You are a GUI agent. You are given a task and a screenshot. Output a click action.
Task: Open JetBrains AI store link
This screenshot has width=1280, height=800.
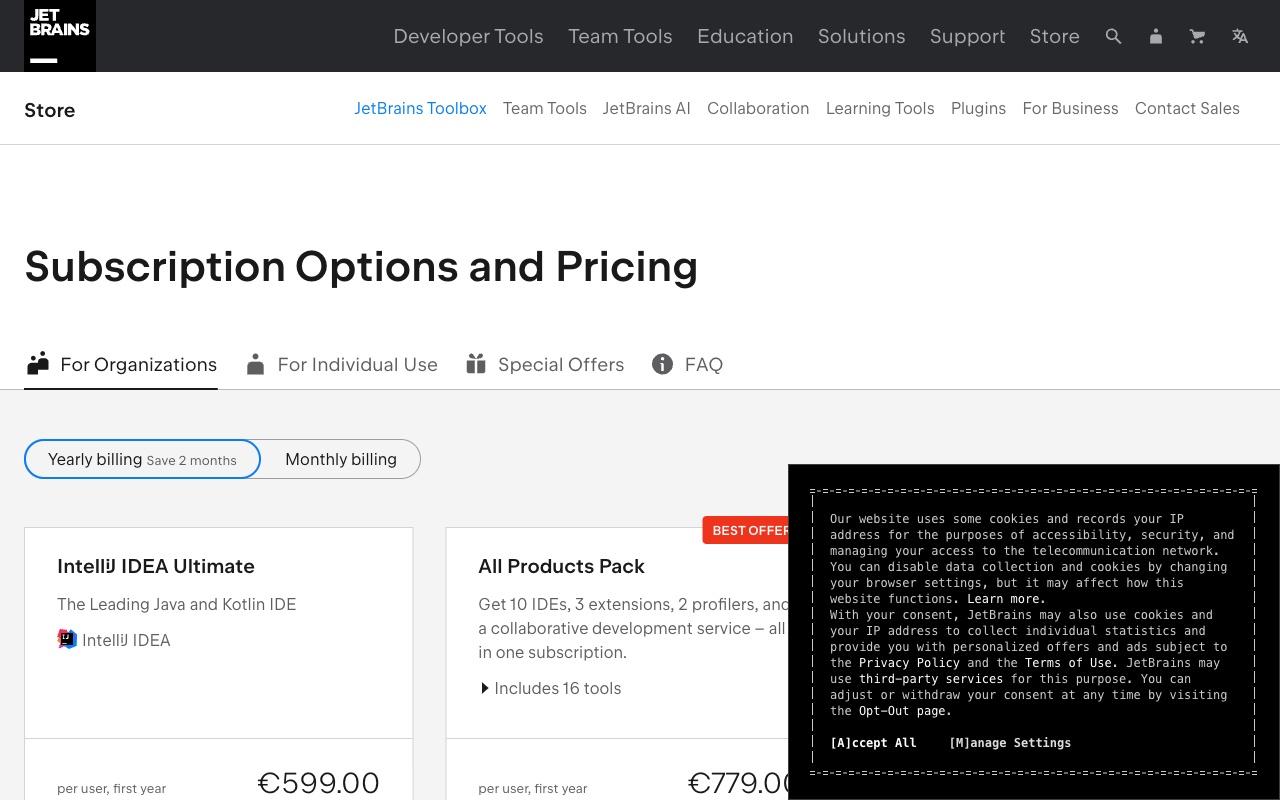[646, 108]
